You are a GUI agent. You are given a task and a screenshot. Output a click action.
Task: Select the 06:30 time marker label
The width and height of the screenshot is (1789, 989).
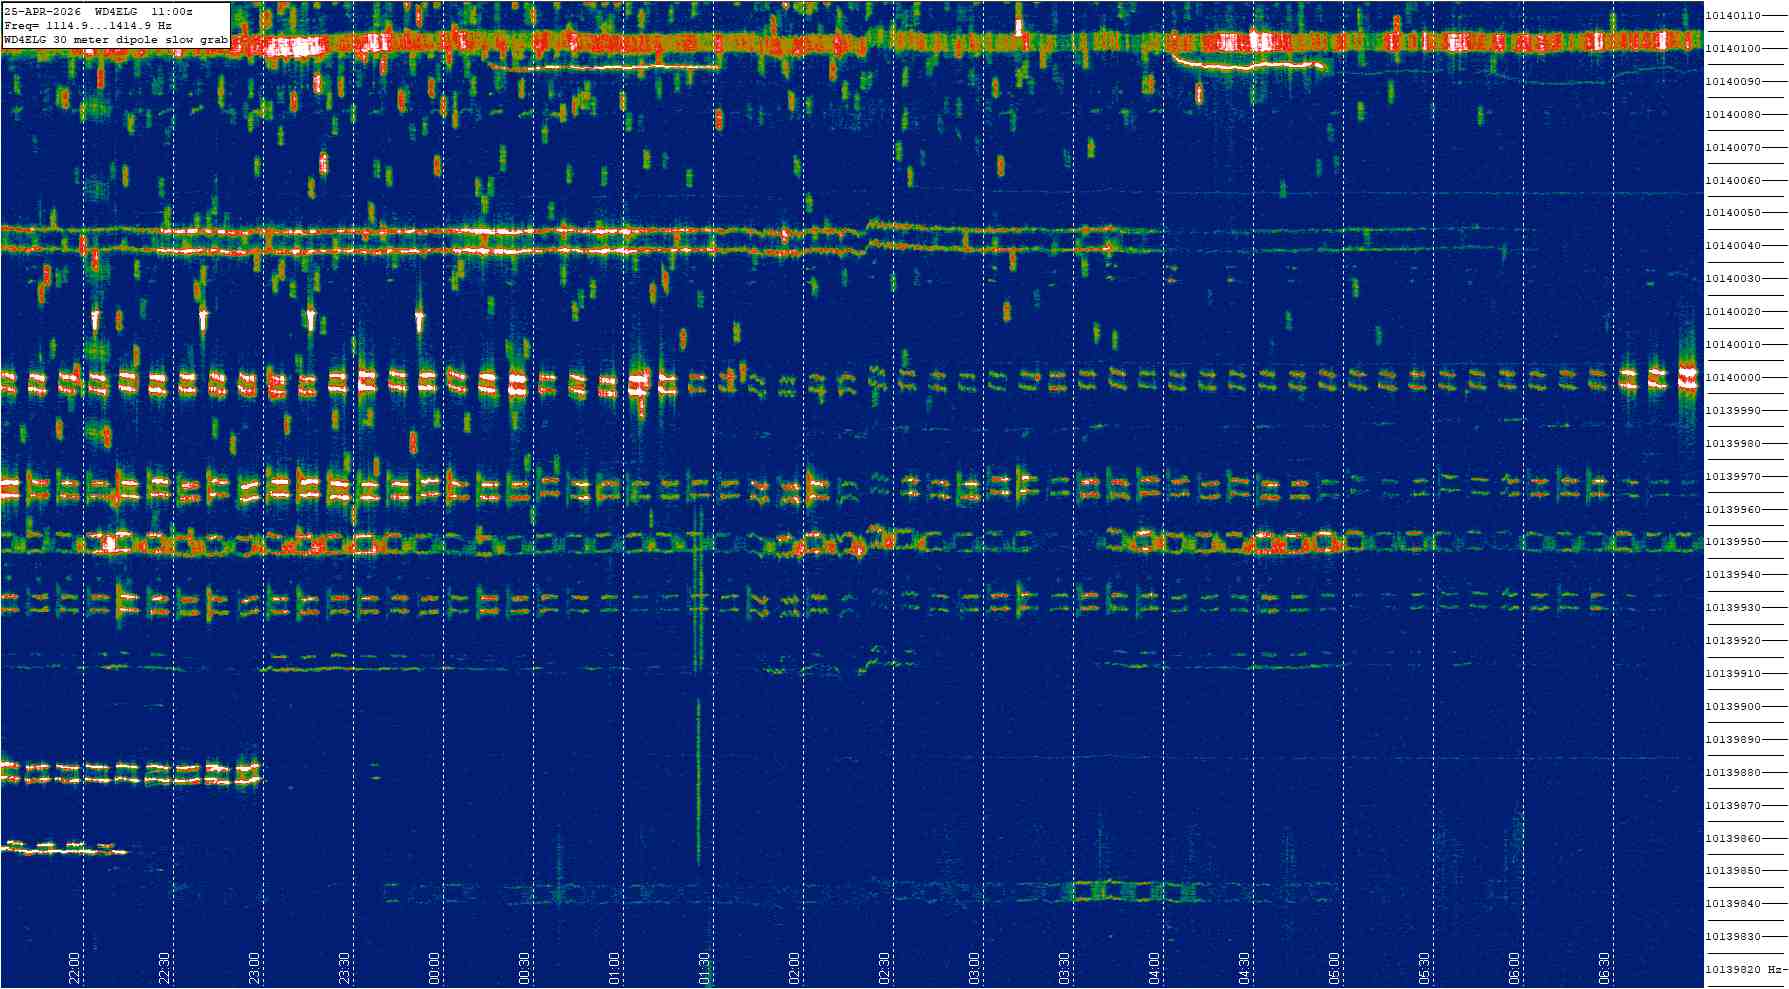[1605, 967]
